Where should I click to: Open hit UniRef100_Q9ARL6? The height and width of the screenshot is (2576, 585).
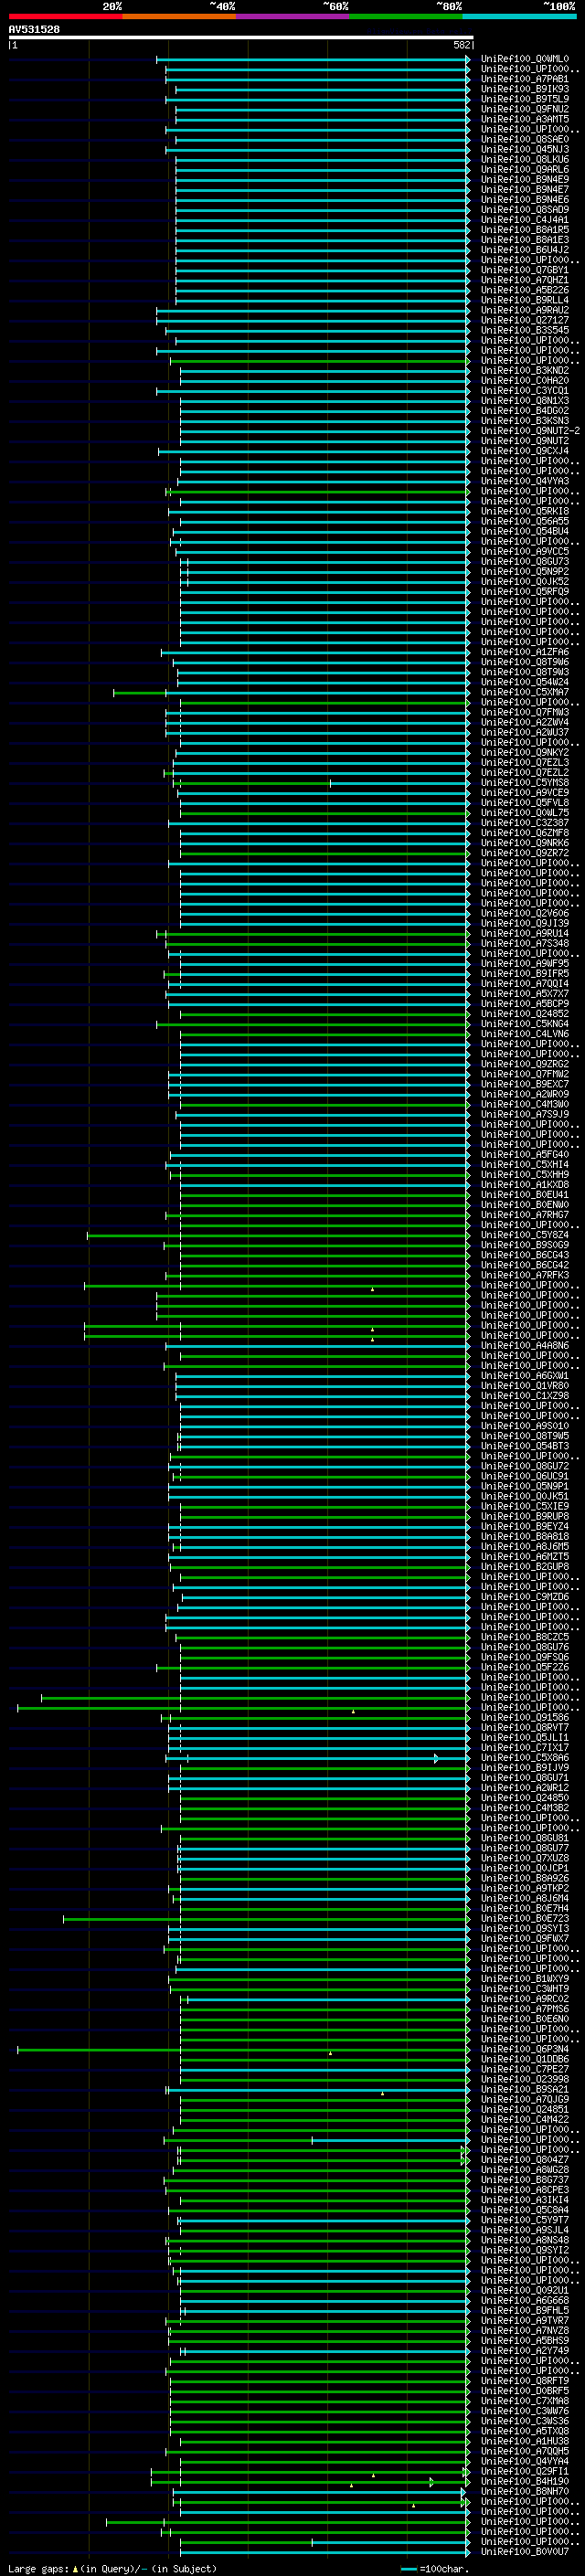pyautogui.click(x=525, y=169)
